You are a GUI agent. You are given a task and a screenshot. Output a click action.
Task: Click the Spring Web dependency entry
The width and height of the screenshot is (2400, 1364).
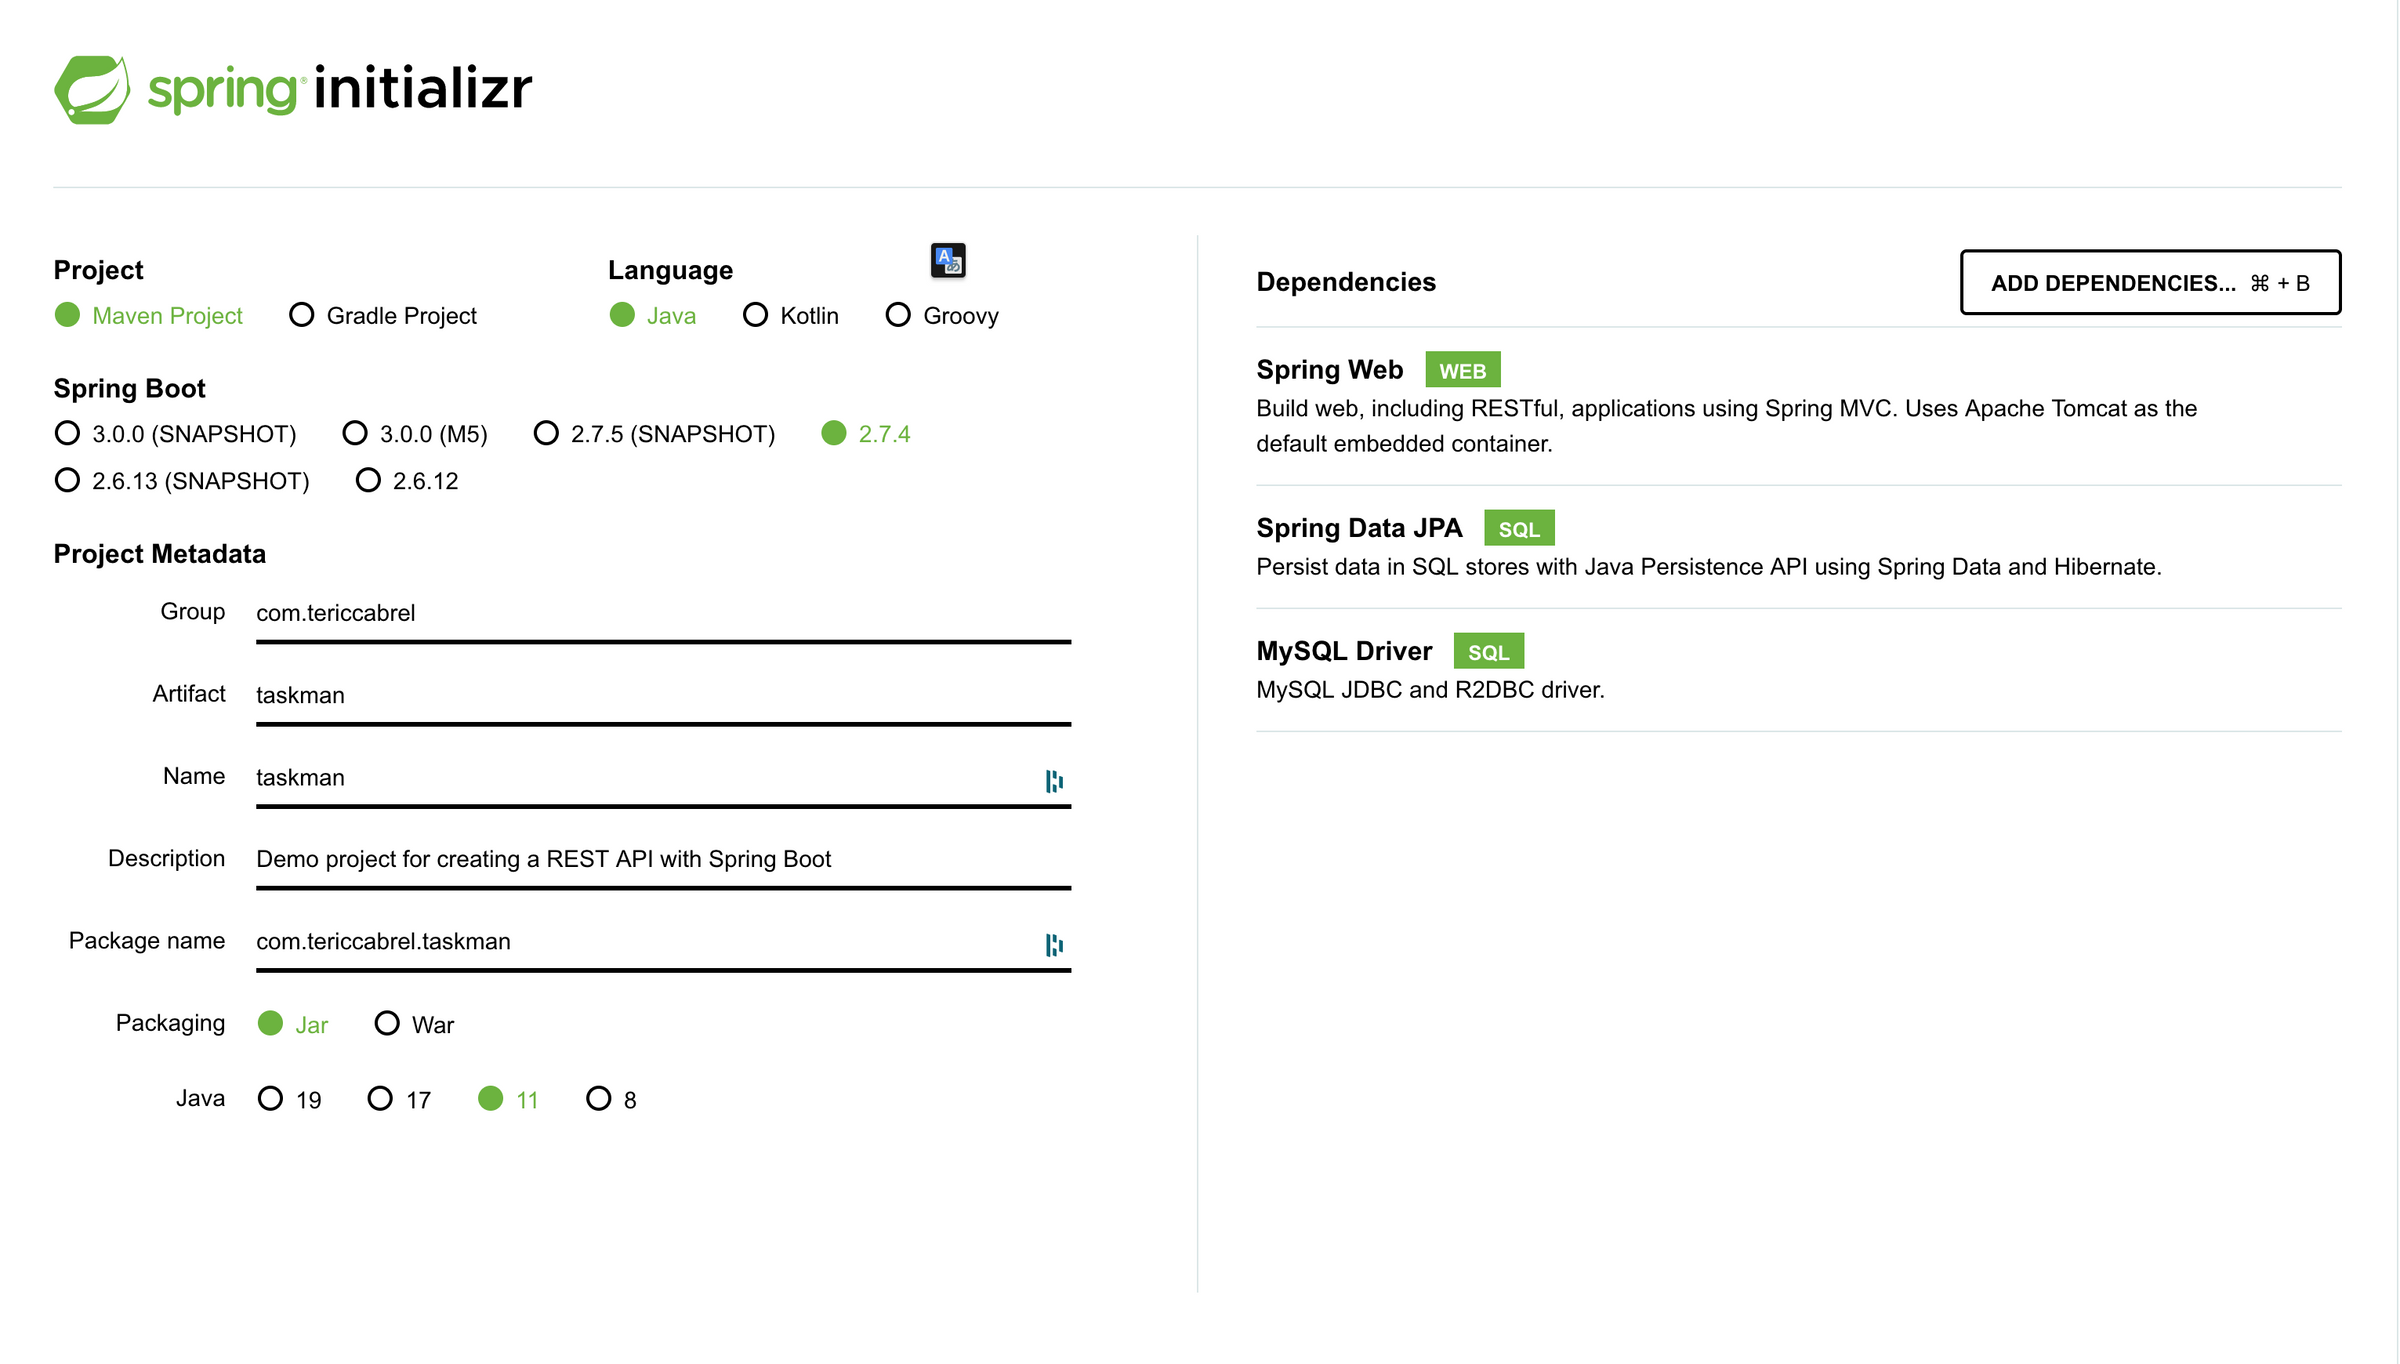(1329, 370)
